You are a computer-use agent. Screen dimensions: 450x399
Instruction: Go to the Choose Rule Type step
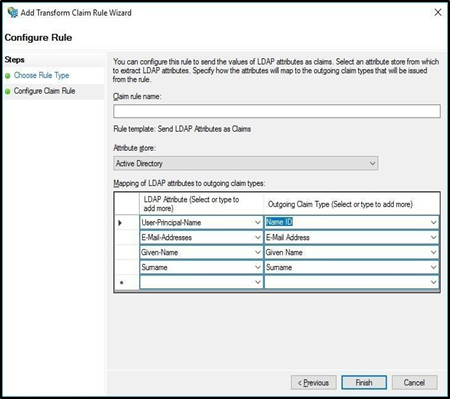pos(41,75)
